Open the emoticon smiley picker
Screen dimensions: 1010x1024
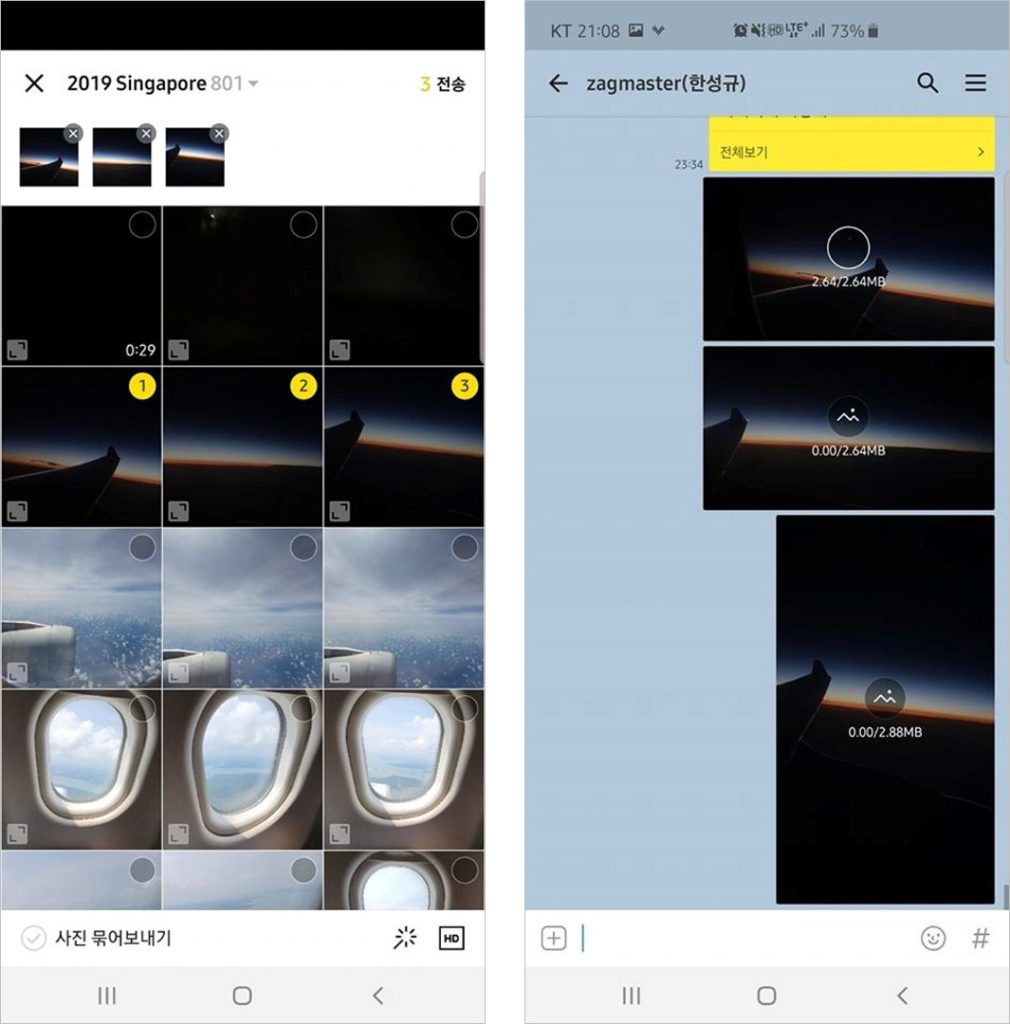pyautogui.click(x=933, y=938)
